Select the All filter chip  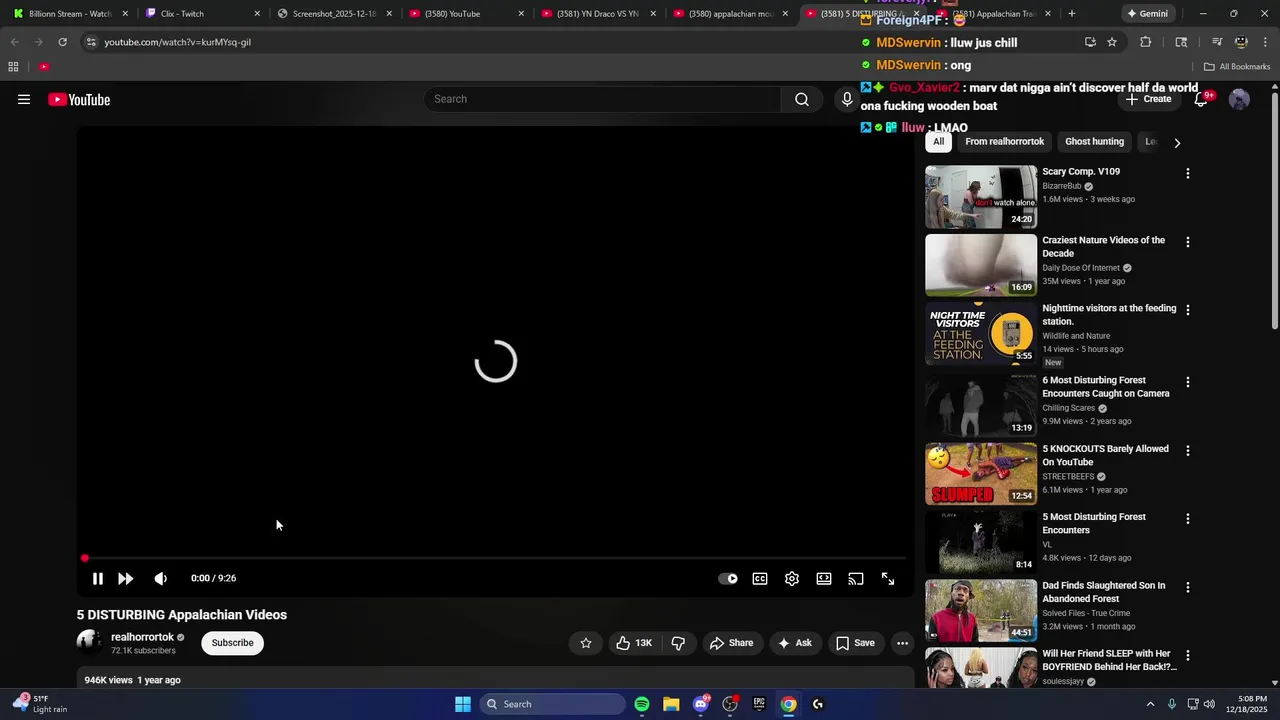pos(938,142)
